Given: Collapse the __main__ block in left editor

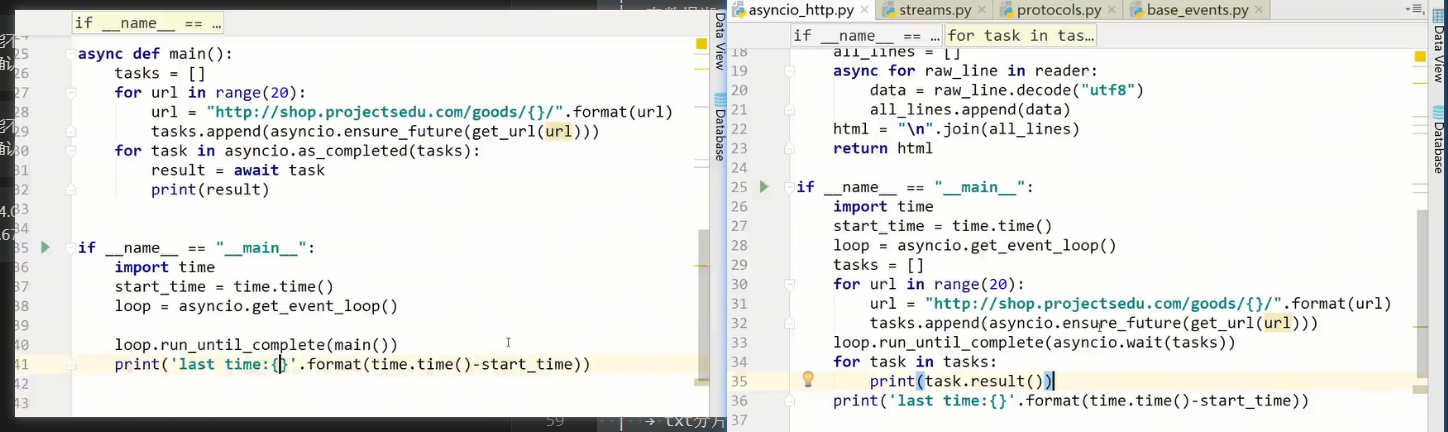Looking at the screenshot, I should point(69,247).
